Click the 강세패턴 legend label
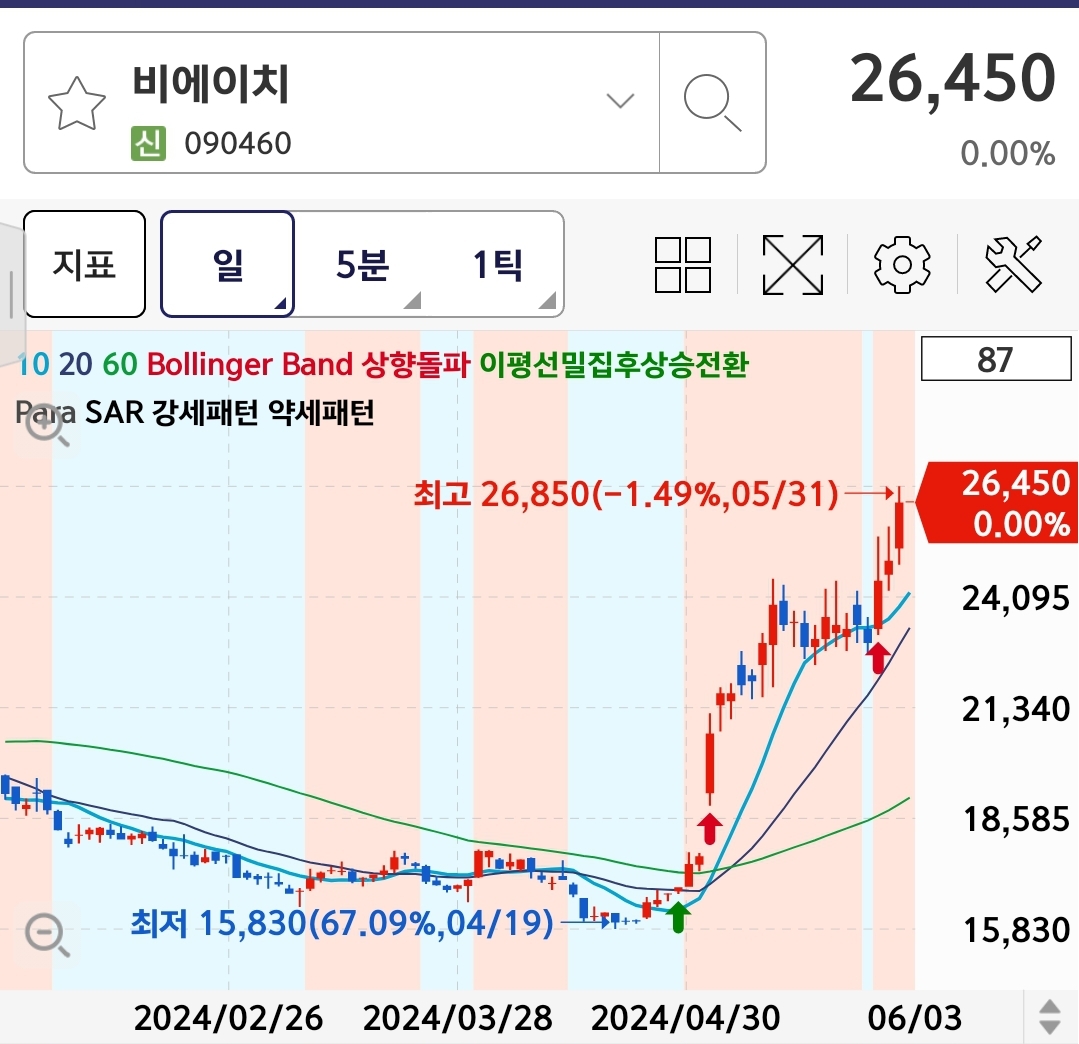1079x1044 pixels. click(206, 412)
